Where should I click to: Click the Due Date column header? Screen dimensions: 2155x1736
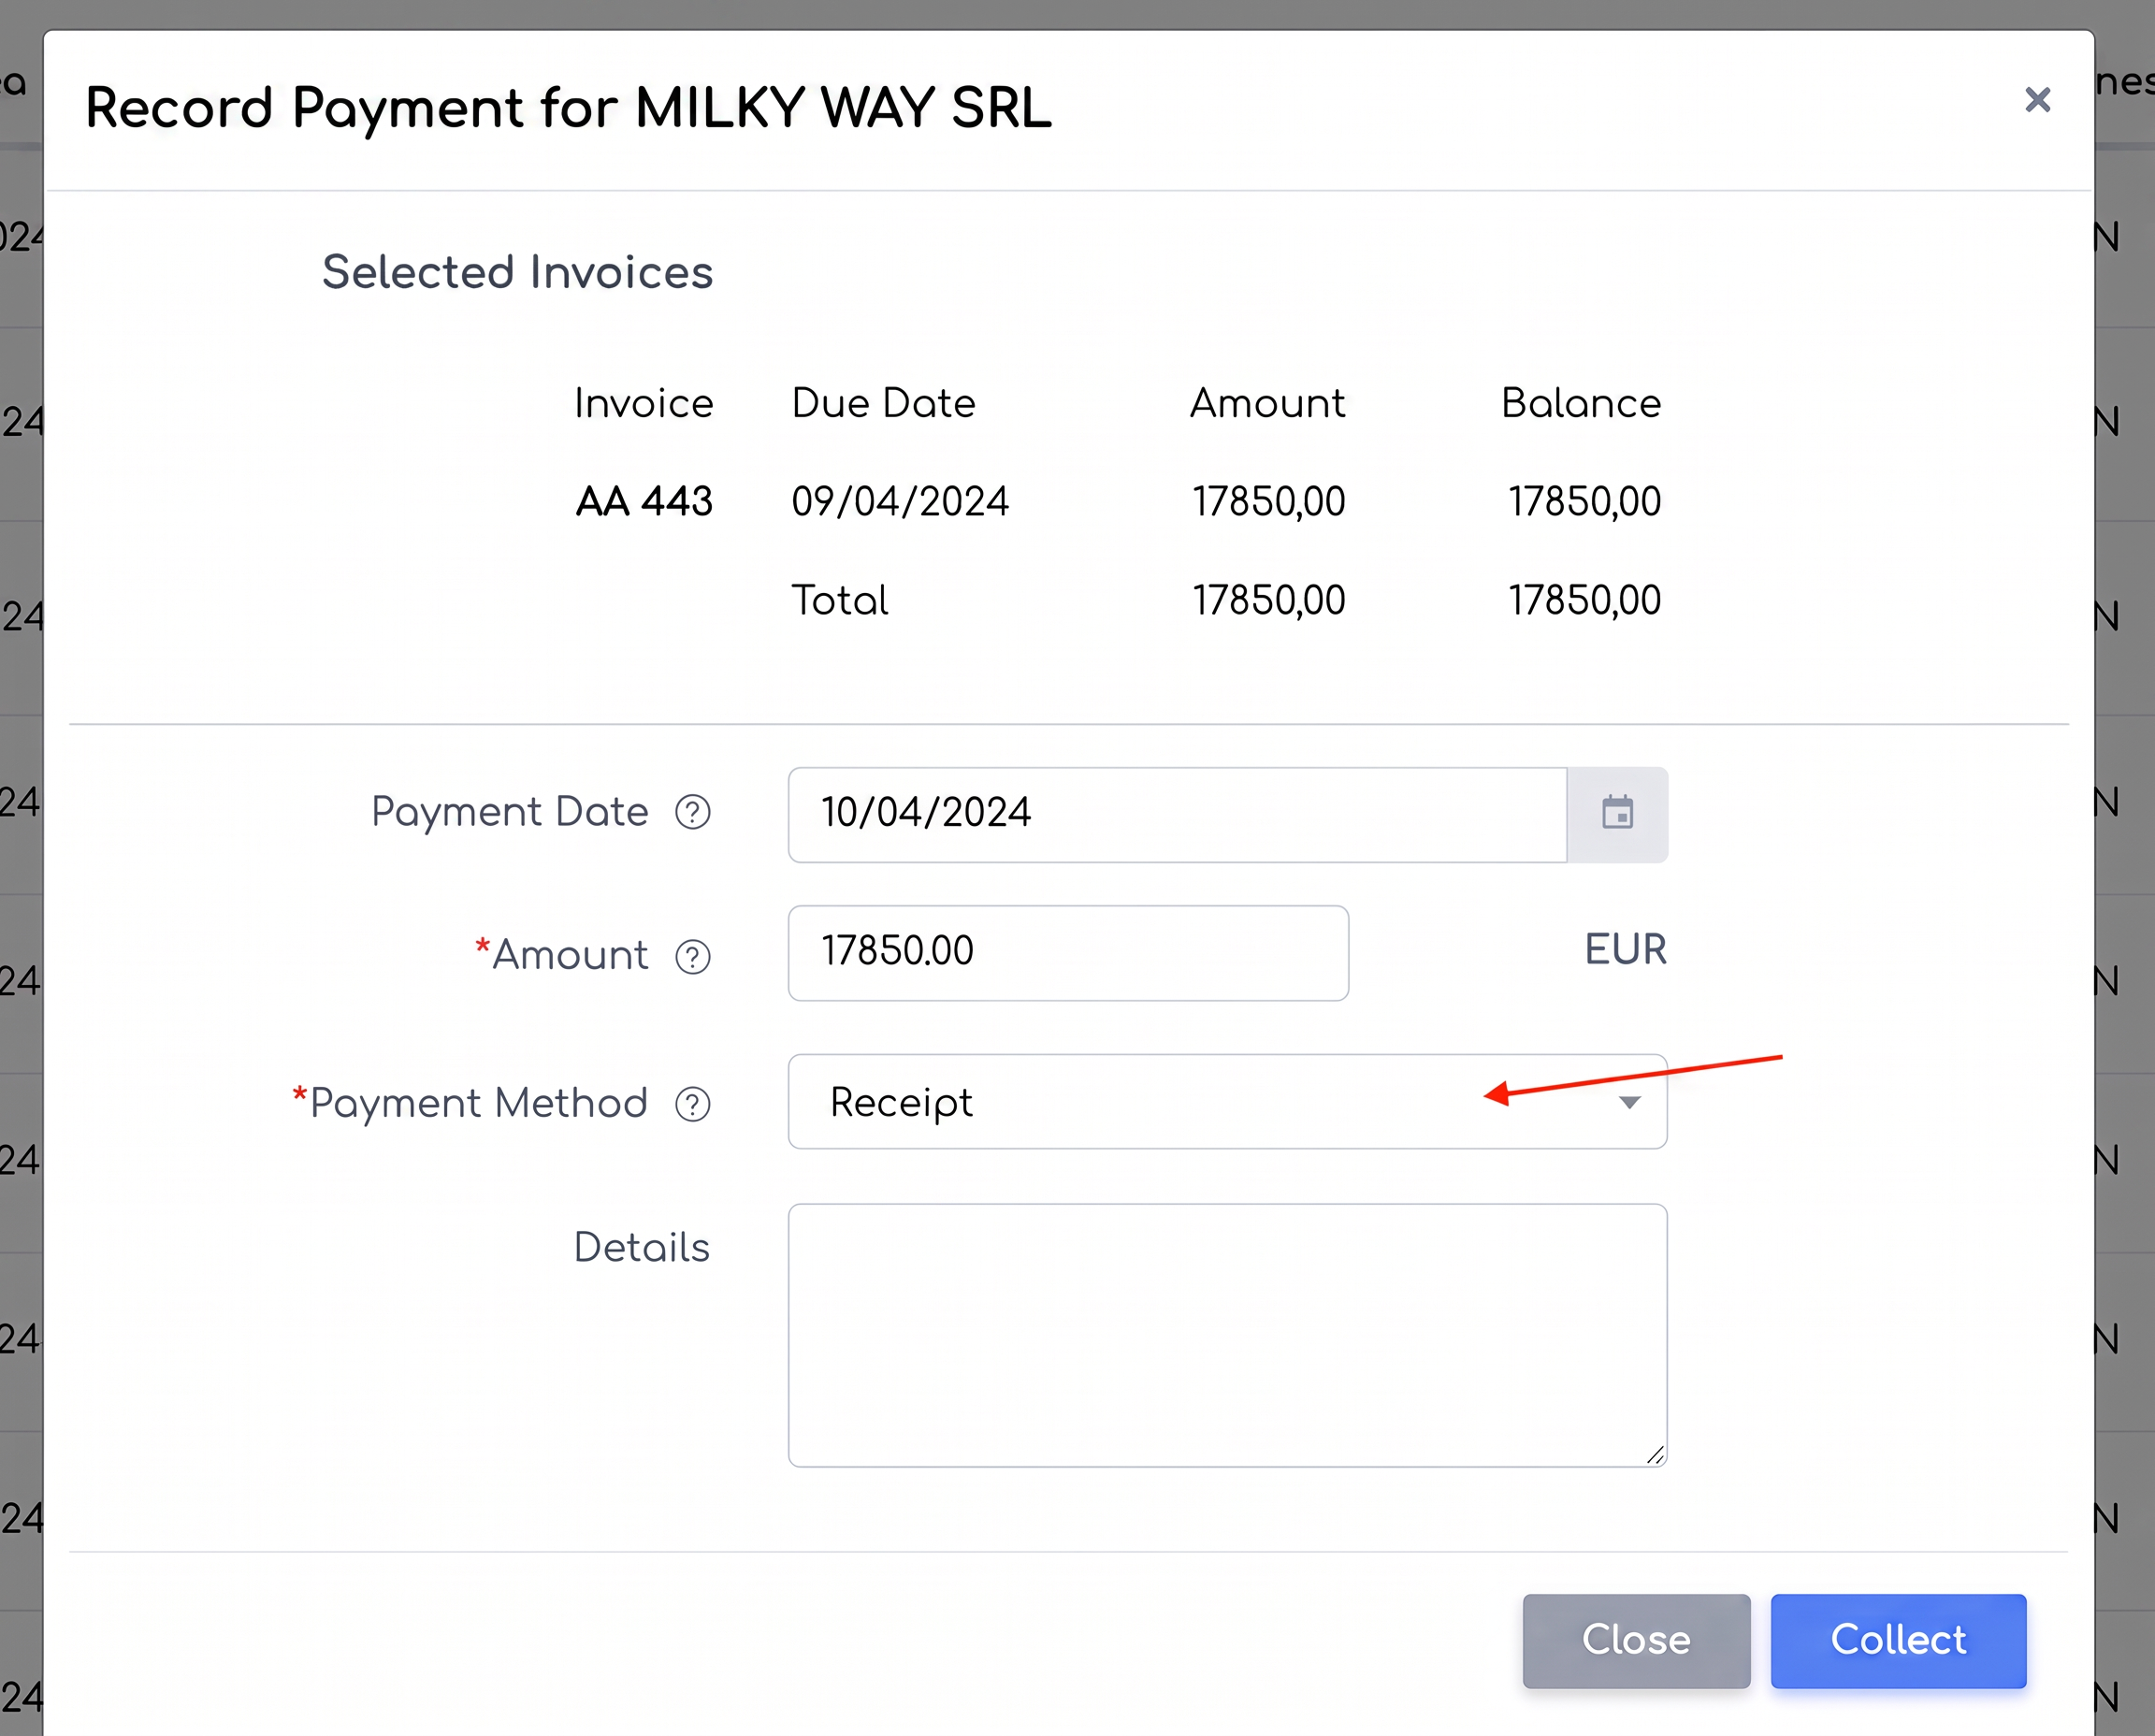click(883, 403)
